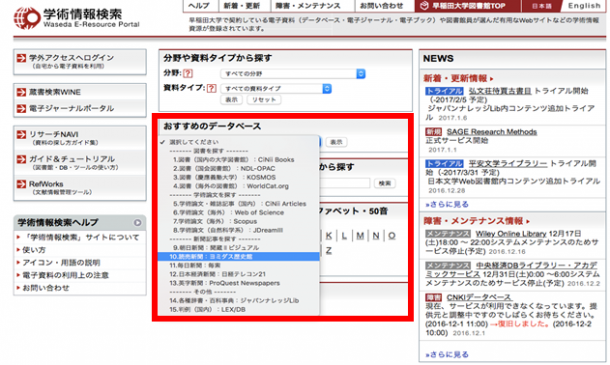Switch language to English
Viewport: 610px width, 365px height.
(584, 5)
